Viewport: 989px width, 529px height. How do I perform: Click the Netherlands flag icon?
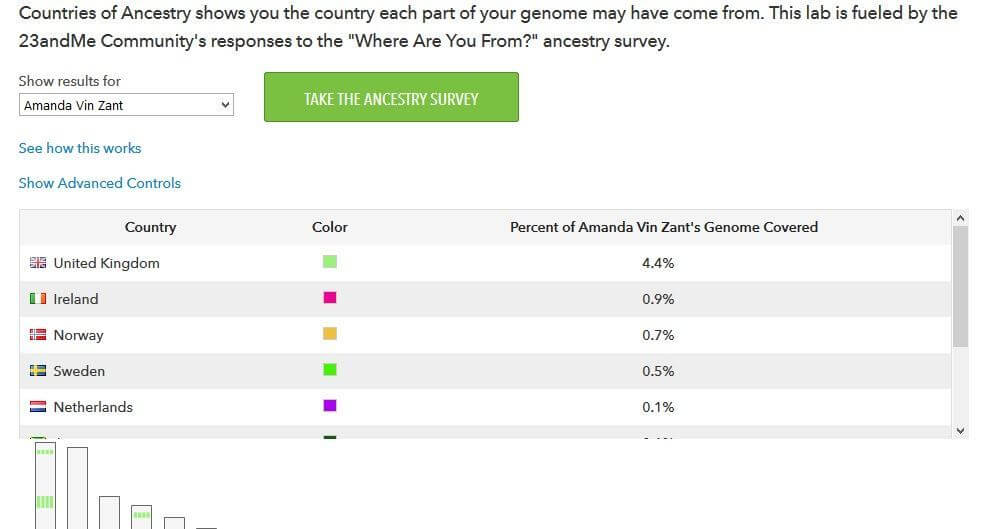pos(38,406)
